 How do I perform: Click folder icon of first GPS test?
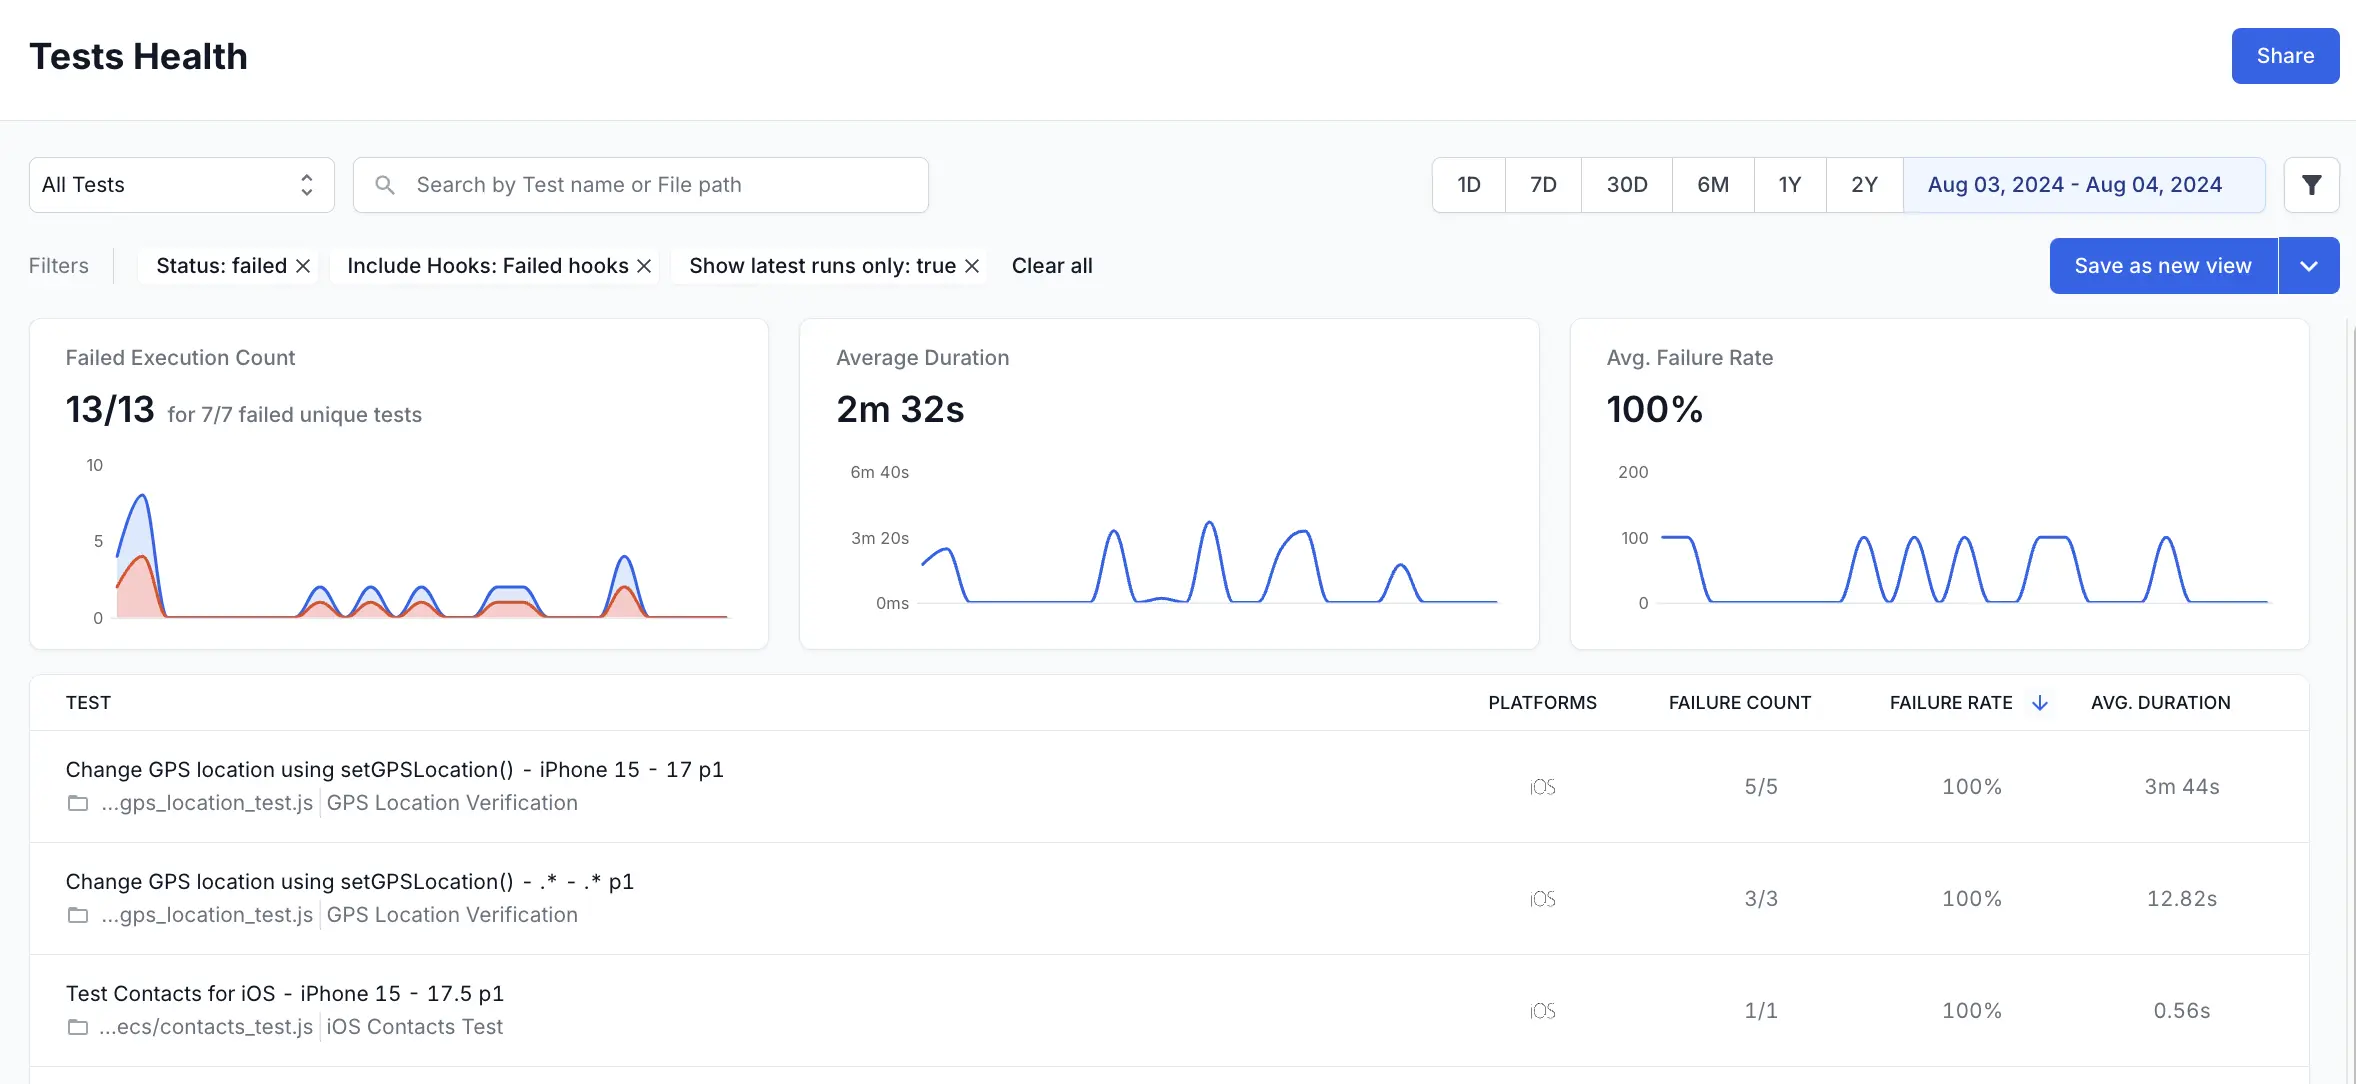77,803
